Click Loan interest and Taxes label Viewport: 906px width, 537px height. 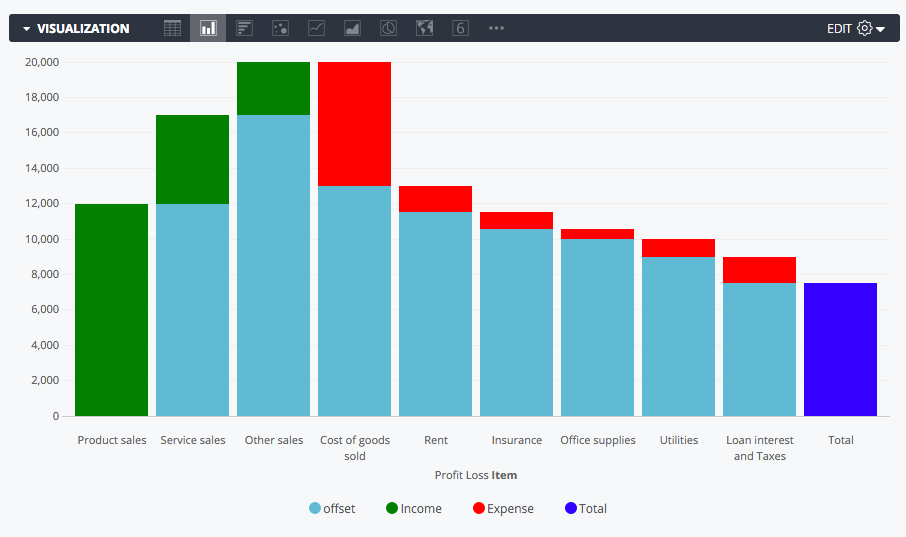point(759,448)
